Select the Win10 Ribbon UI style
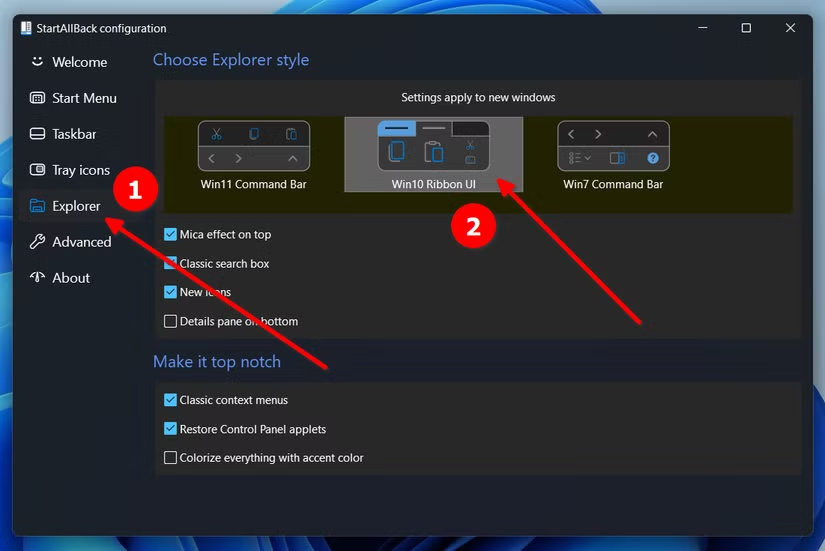The height and width of the screenshot is (551, 825). (434, 154)
